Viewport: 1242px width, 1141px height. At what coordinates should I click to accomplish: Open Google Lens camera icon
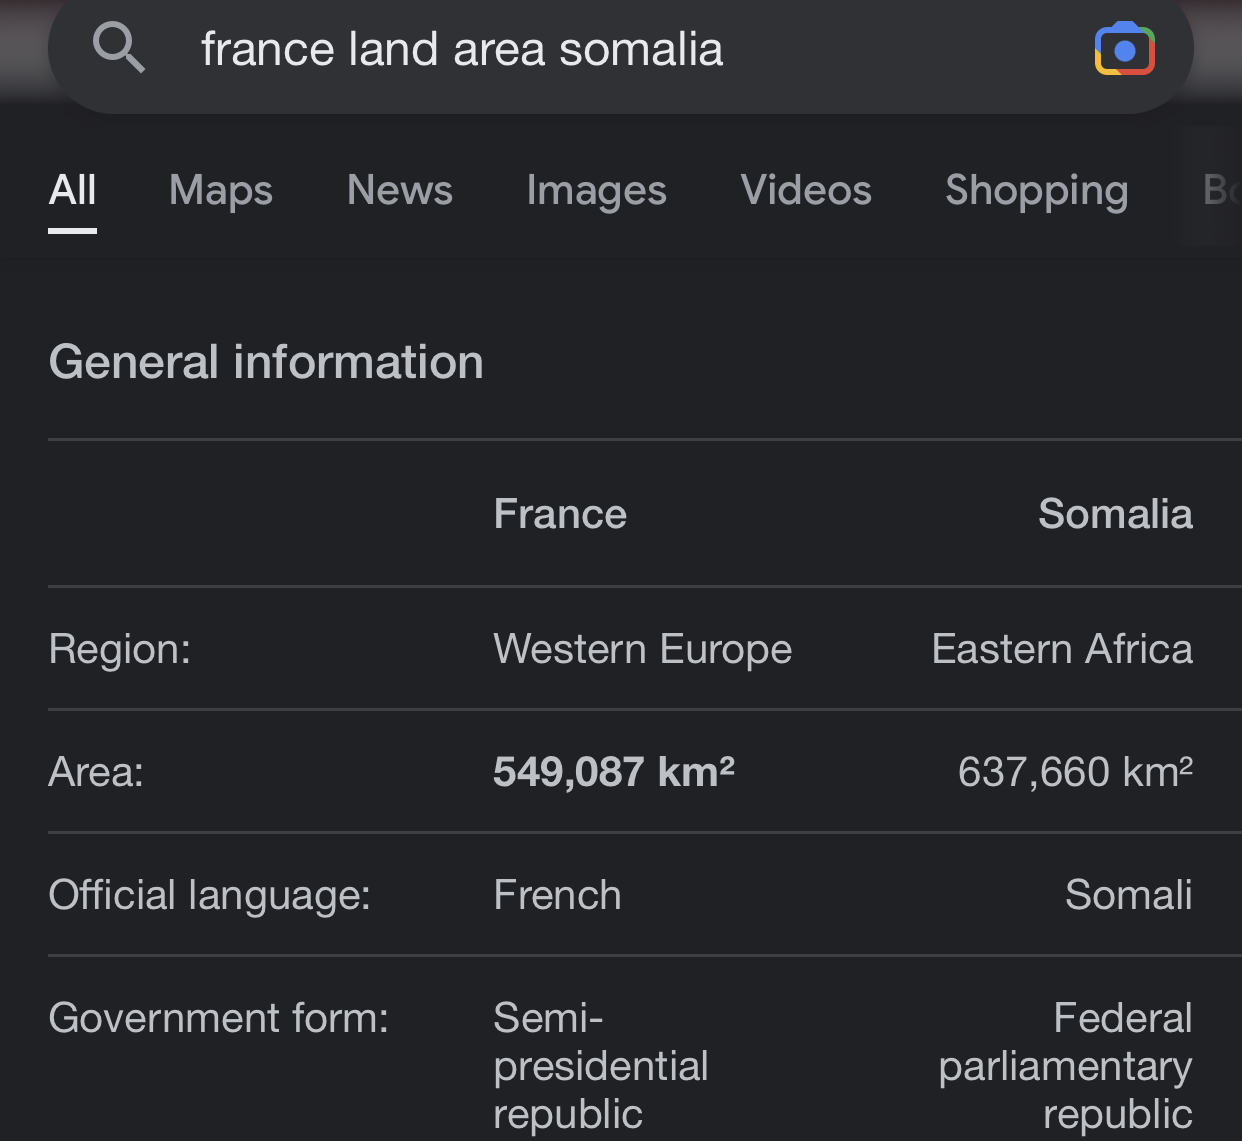[x=1124, y=49]
